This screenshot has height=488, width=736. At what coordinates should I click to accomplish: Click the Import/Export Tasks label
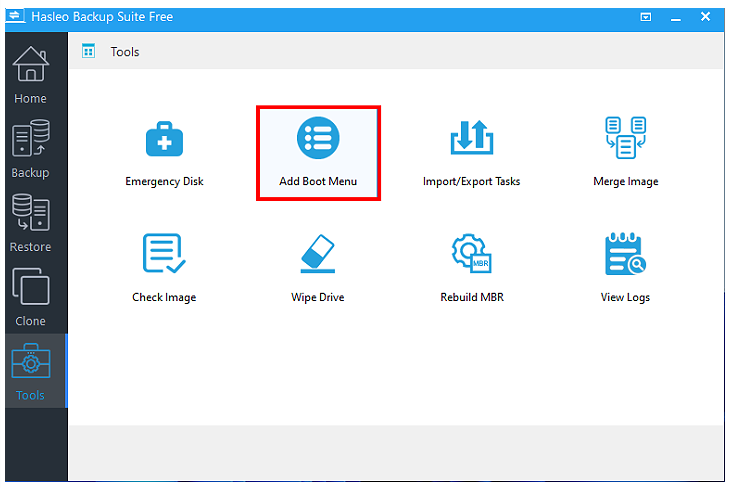(x=471, y=182)
